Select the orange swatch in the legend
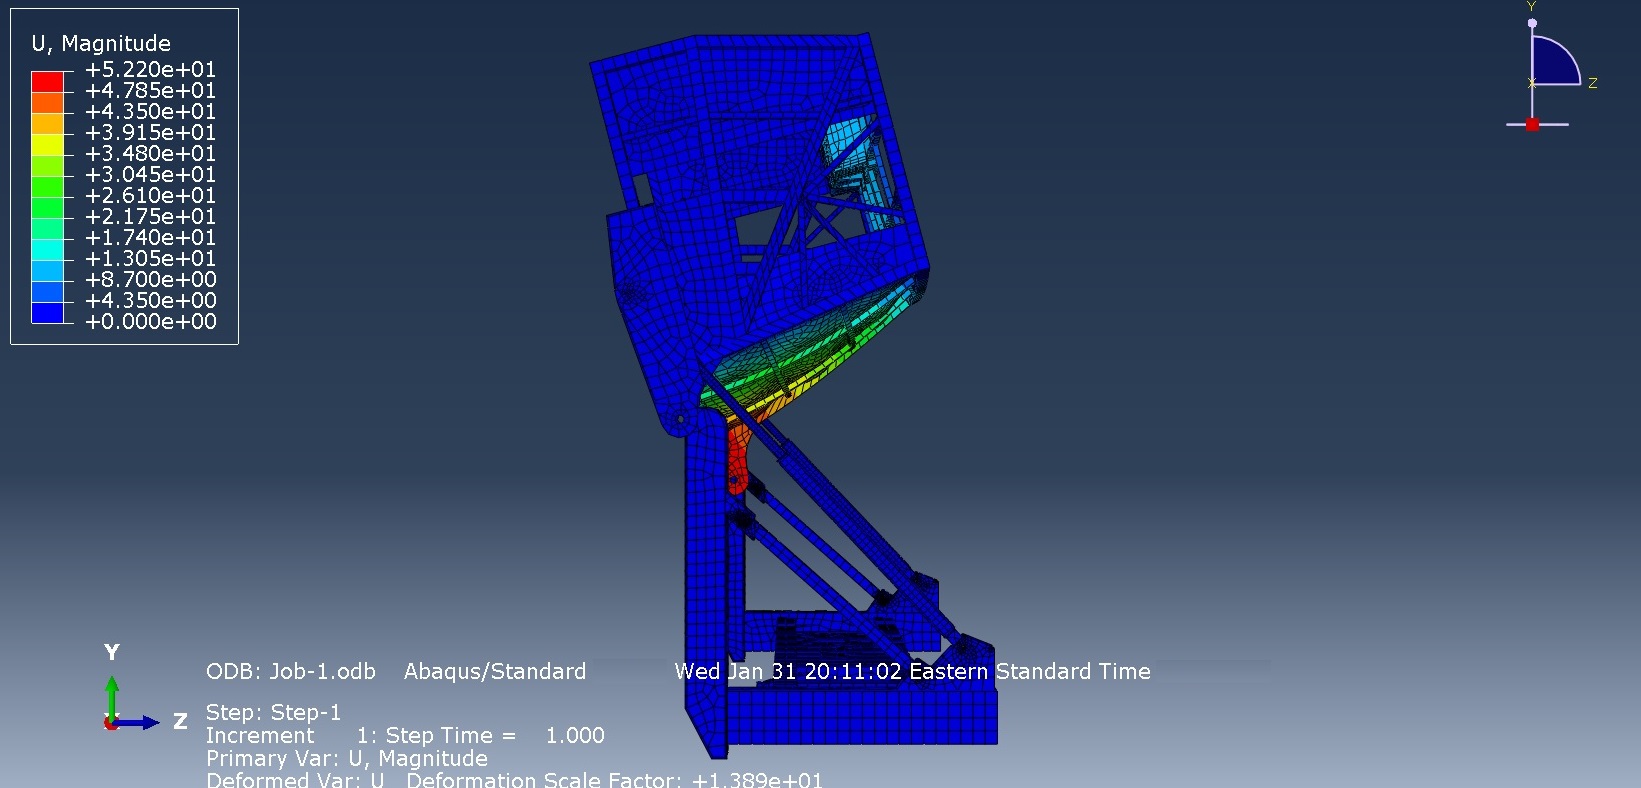The height and width of the screenshot is (788, 1641). coord(47,102)
